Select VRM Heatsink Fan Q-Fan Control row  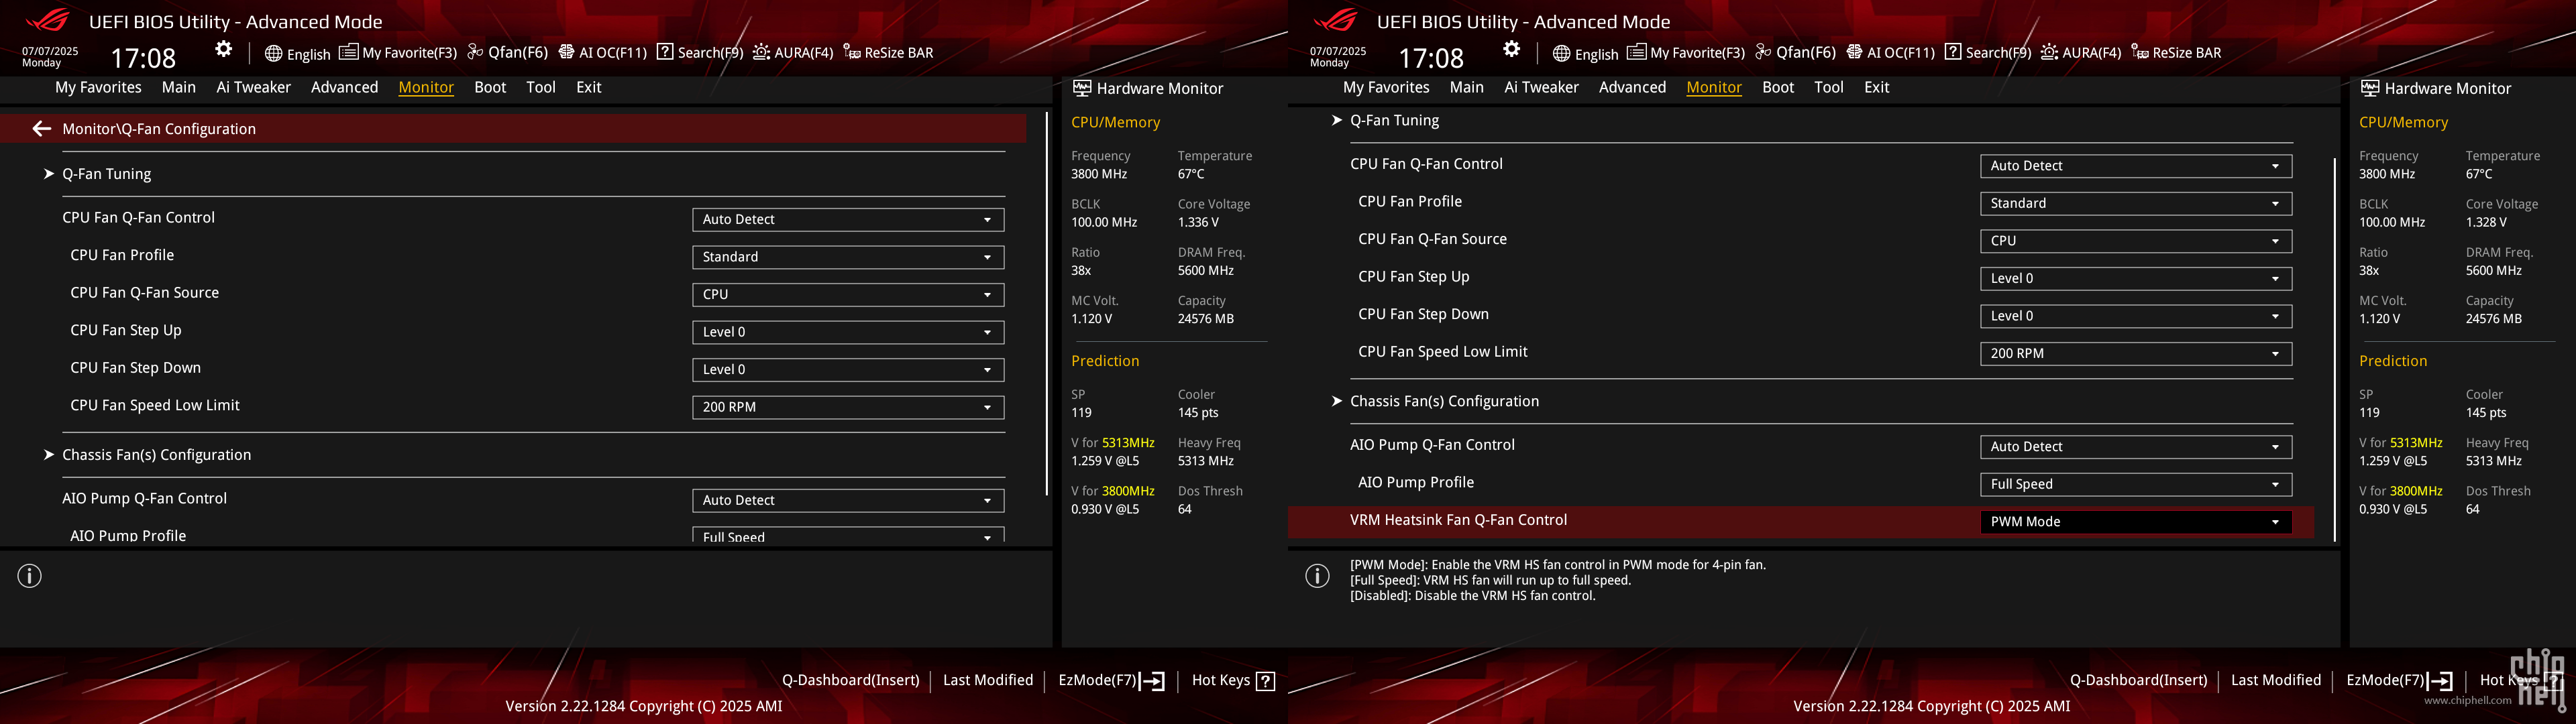[1801, 522]
